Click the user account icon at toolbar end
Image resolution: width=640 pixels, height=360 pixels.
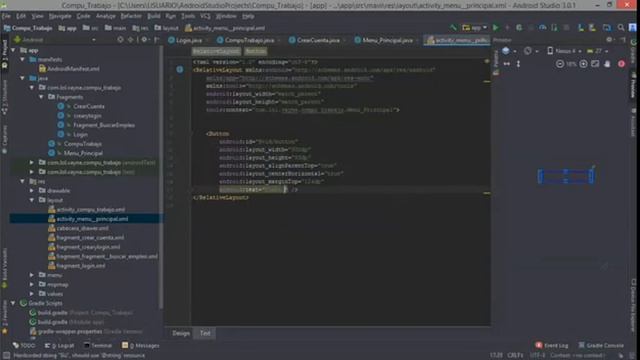tap(633, 27)
